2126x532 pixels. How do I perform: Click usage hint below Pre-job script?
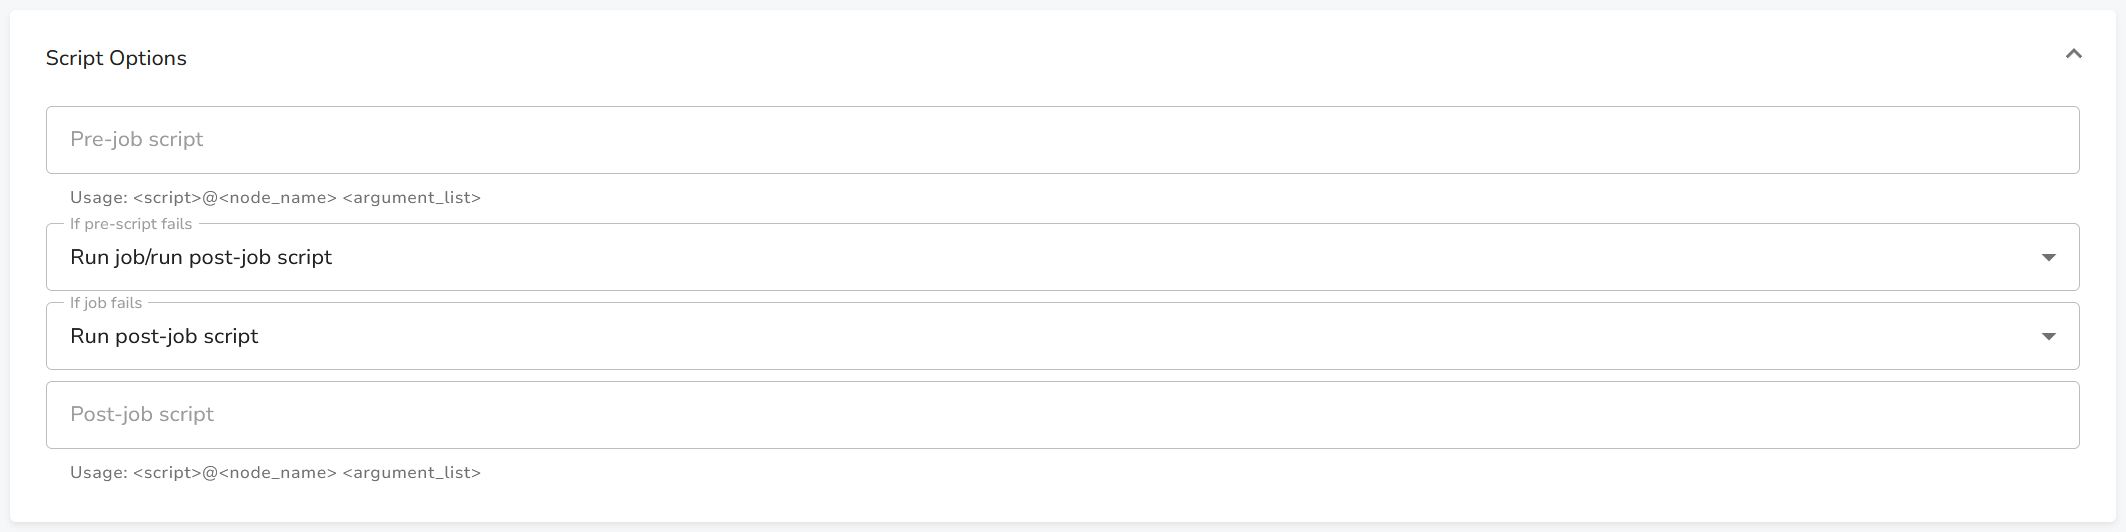275,198
